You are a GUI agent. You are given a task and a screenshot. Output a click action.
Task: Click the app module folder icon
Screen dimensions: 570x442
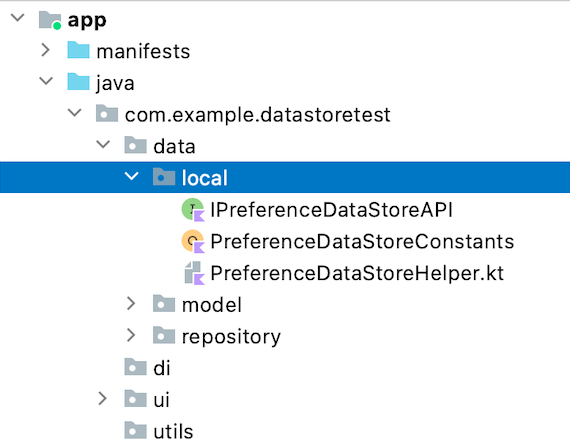point(50,20)
